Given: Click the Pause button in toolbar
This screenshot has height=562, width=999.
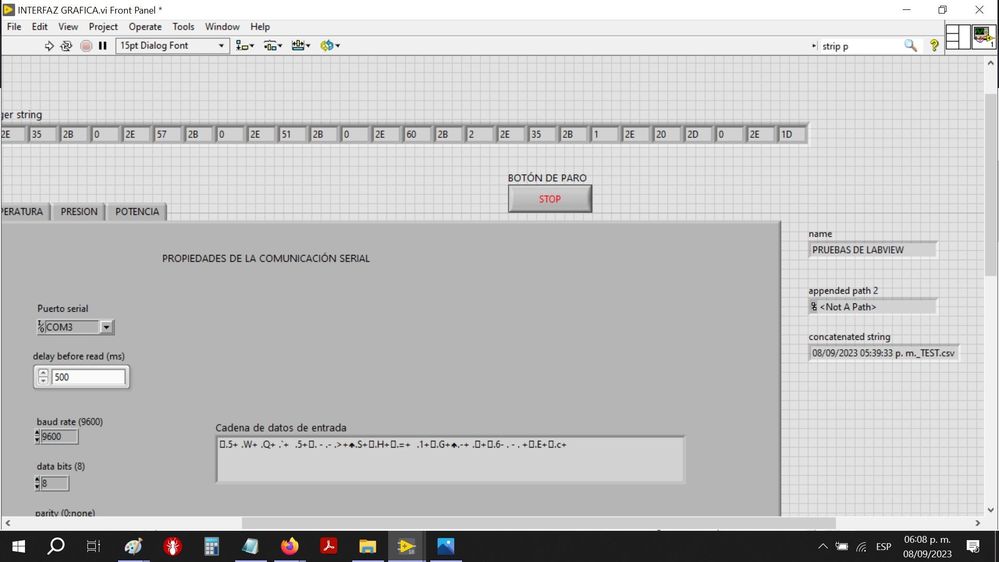Looking at the screenshot, I should 103,46.
